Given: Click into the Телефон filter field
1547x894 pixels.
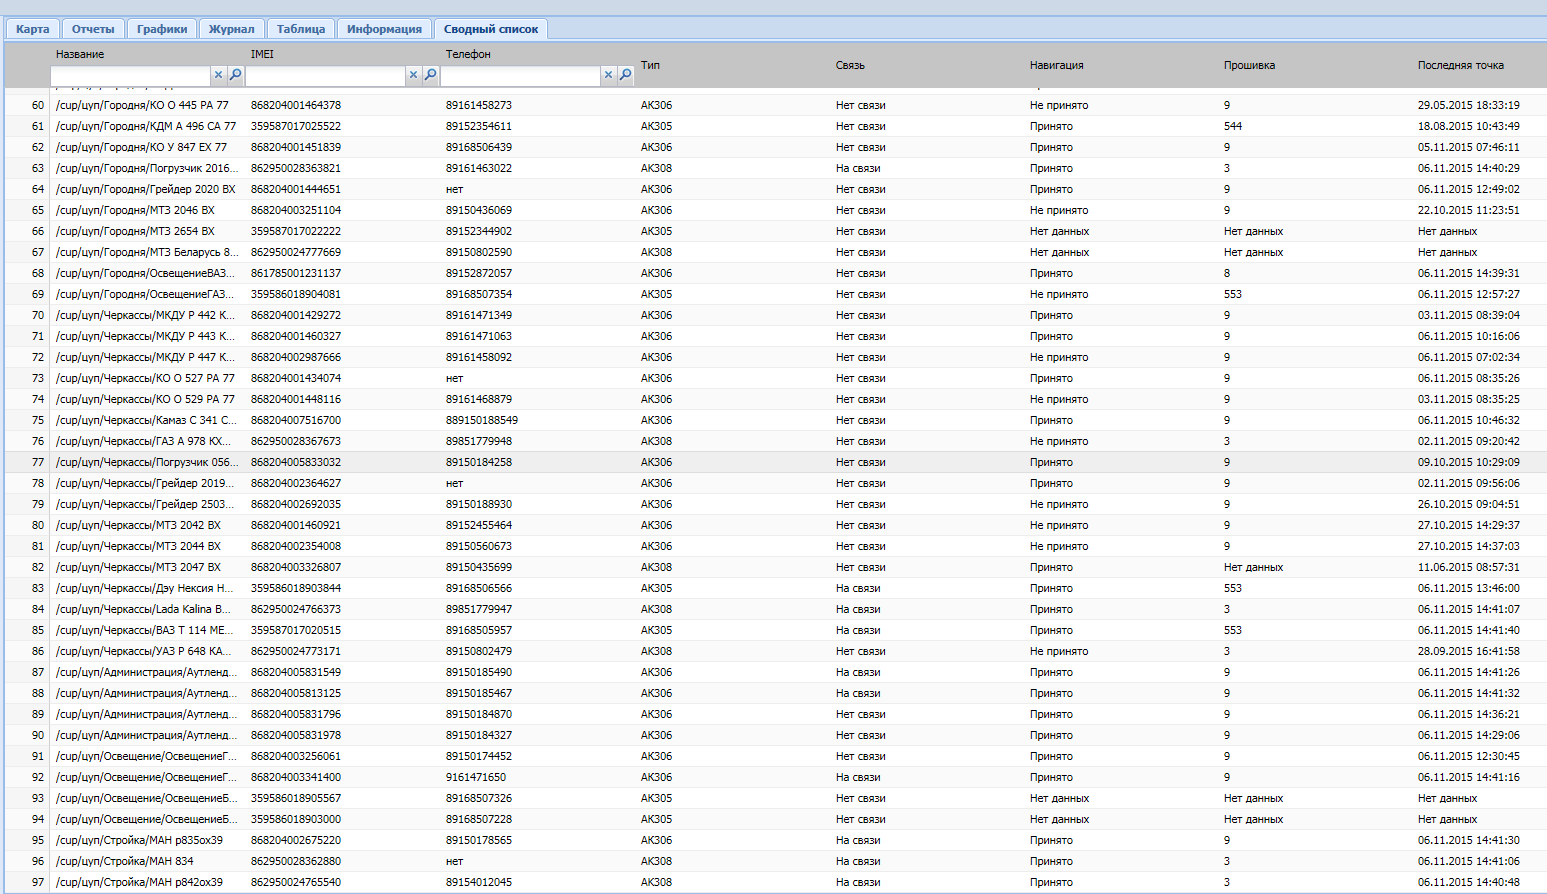Looking at the screenshot, I should pyautogui.click(x=520, y=76).
